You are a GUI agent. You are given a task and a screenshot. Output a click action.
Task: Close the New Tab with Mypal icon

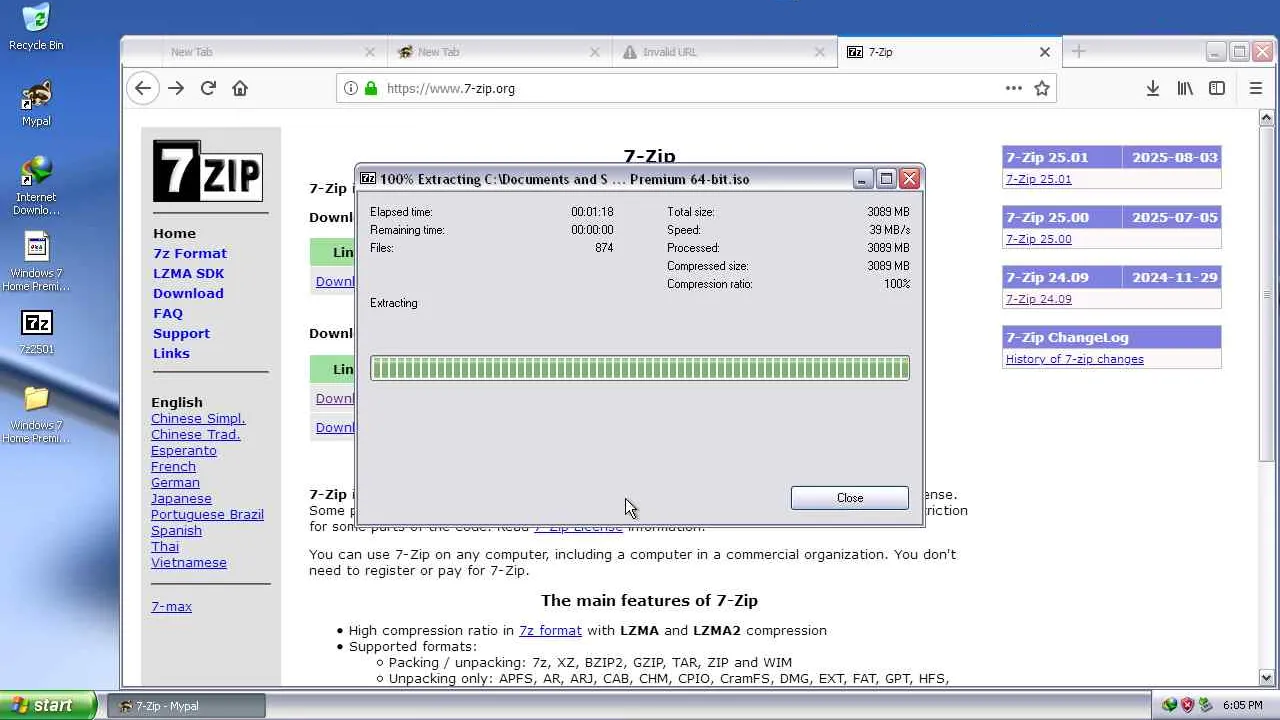pyautogui.click(x=595, y=52)
